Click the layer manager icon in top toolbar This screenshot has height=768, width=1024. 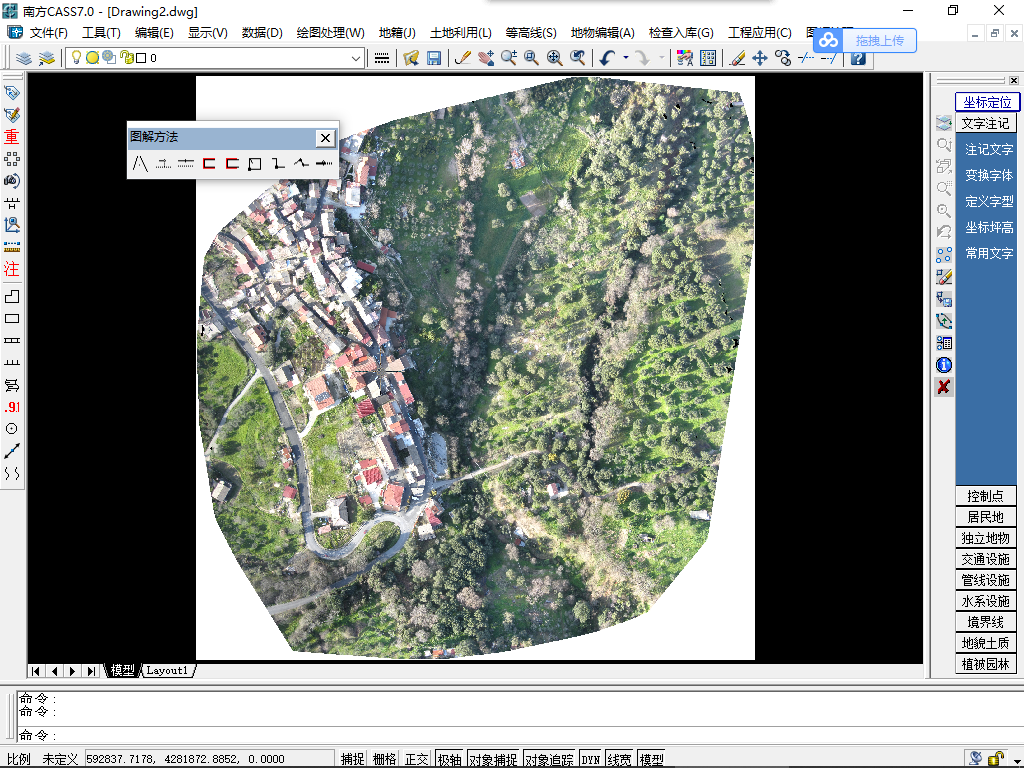(x=24, y=58)
